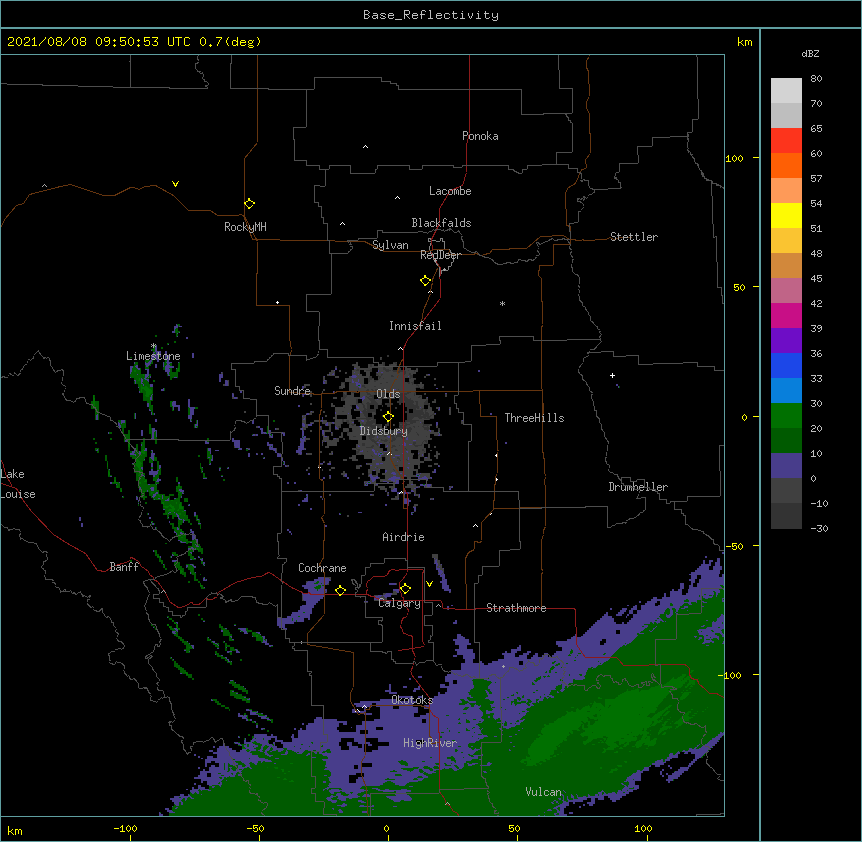Screen dimensions: 862x842
Task: Select the magenta 39-42 dBZ legend swatch
Action: [x=786, y=315]
